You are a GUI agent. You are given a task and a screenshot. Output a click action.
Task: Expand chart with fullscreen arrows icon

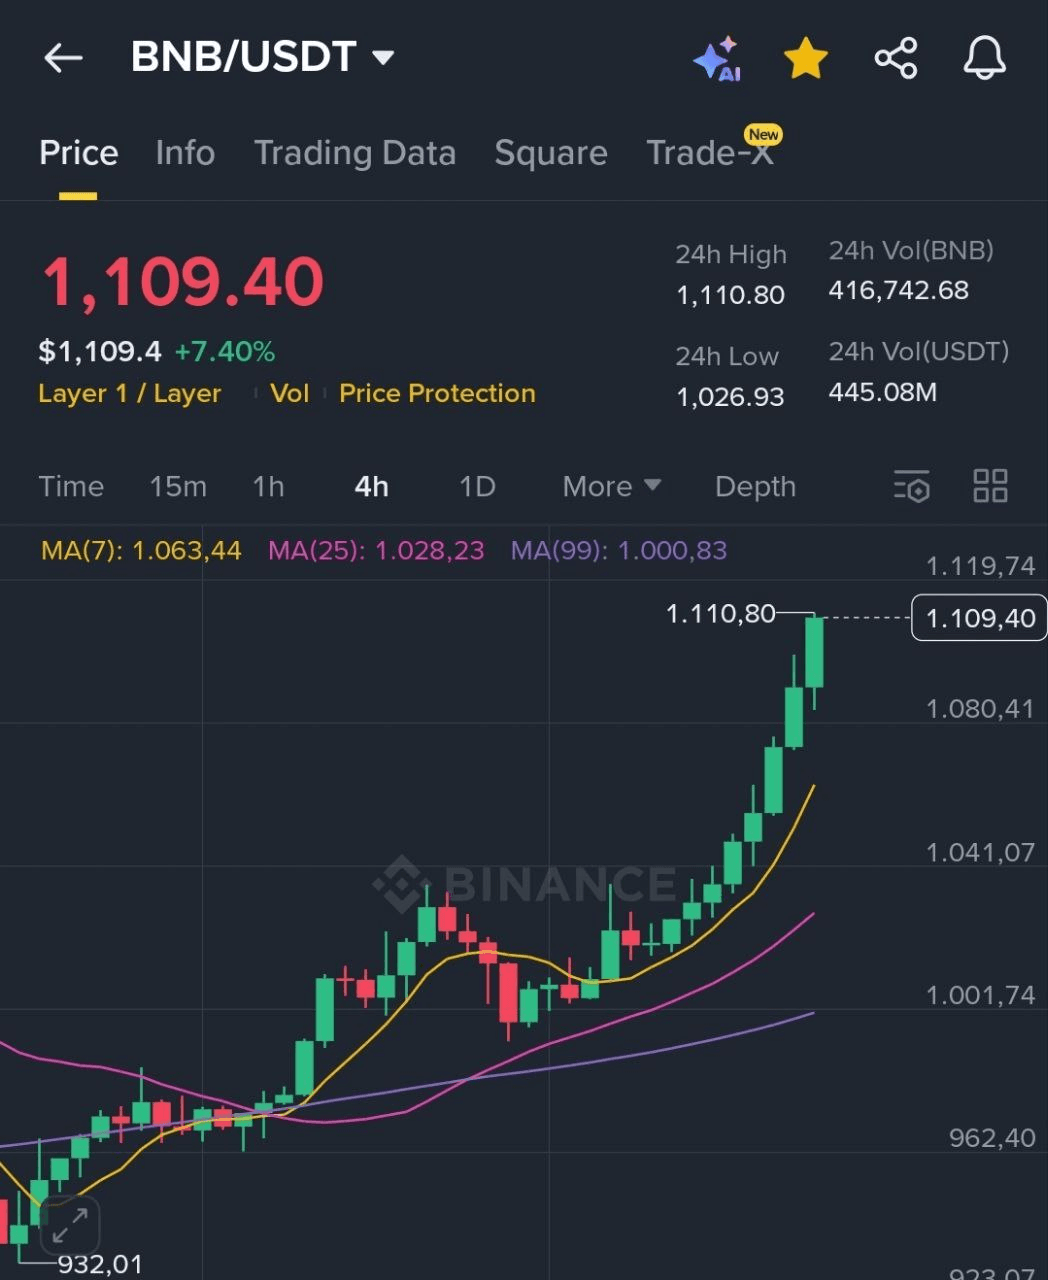click(69, 1225)
